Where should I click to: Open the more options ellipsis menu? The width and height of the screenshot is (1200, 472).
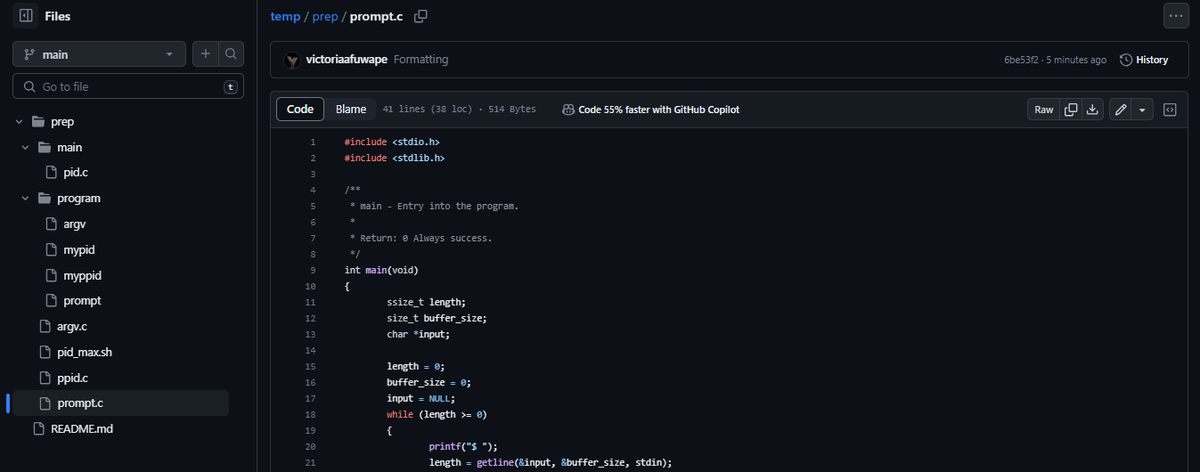point(1176,16)
